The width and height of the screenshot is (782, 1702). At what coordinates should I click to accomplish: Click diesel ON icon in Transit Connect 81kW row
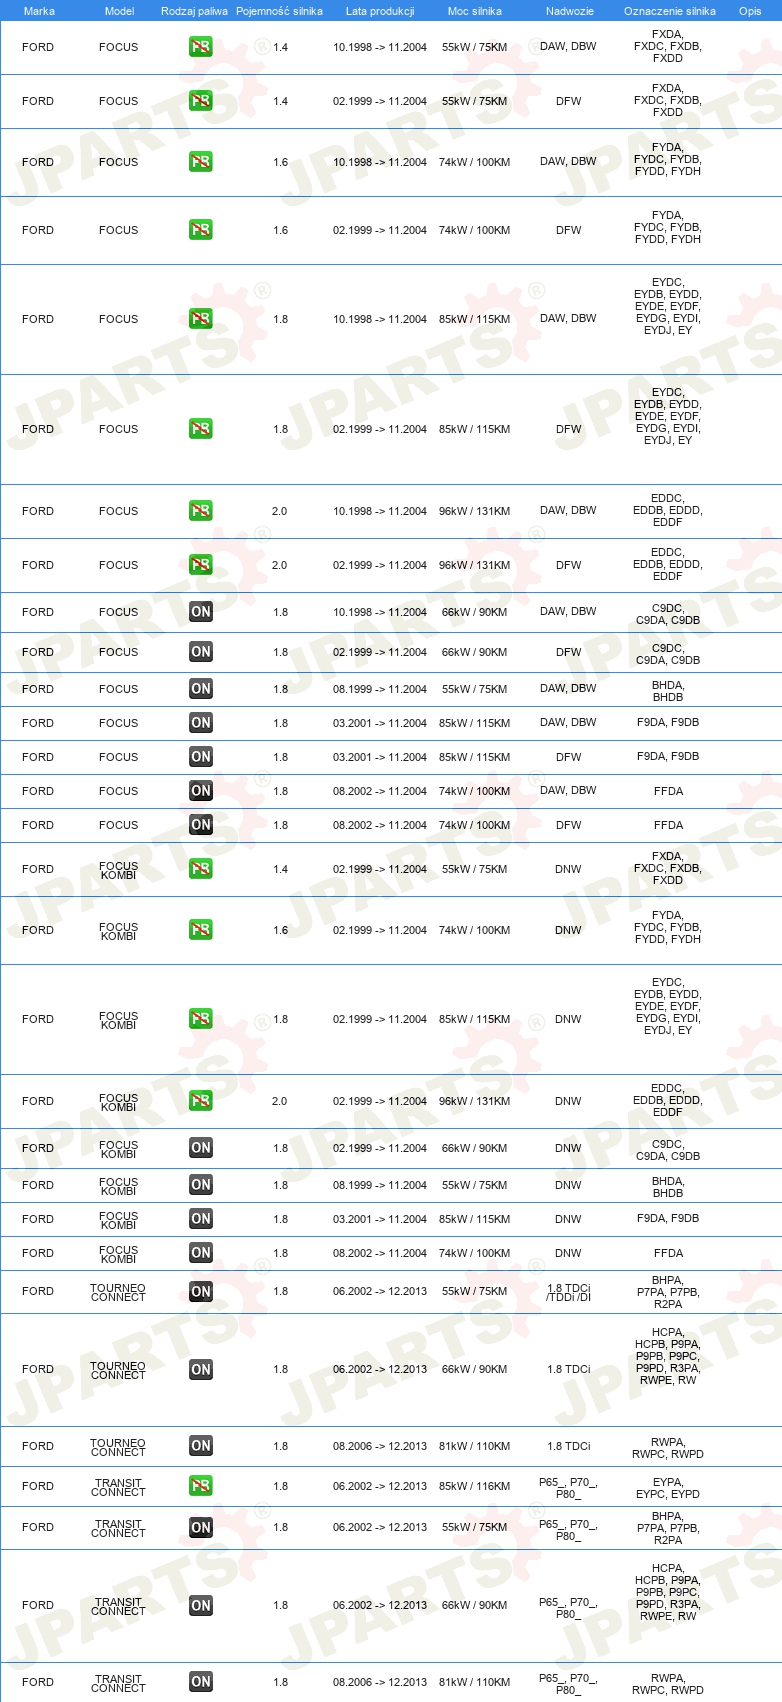[x=200, y=1682]
